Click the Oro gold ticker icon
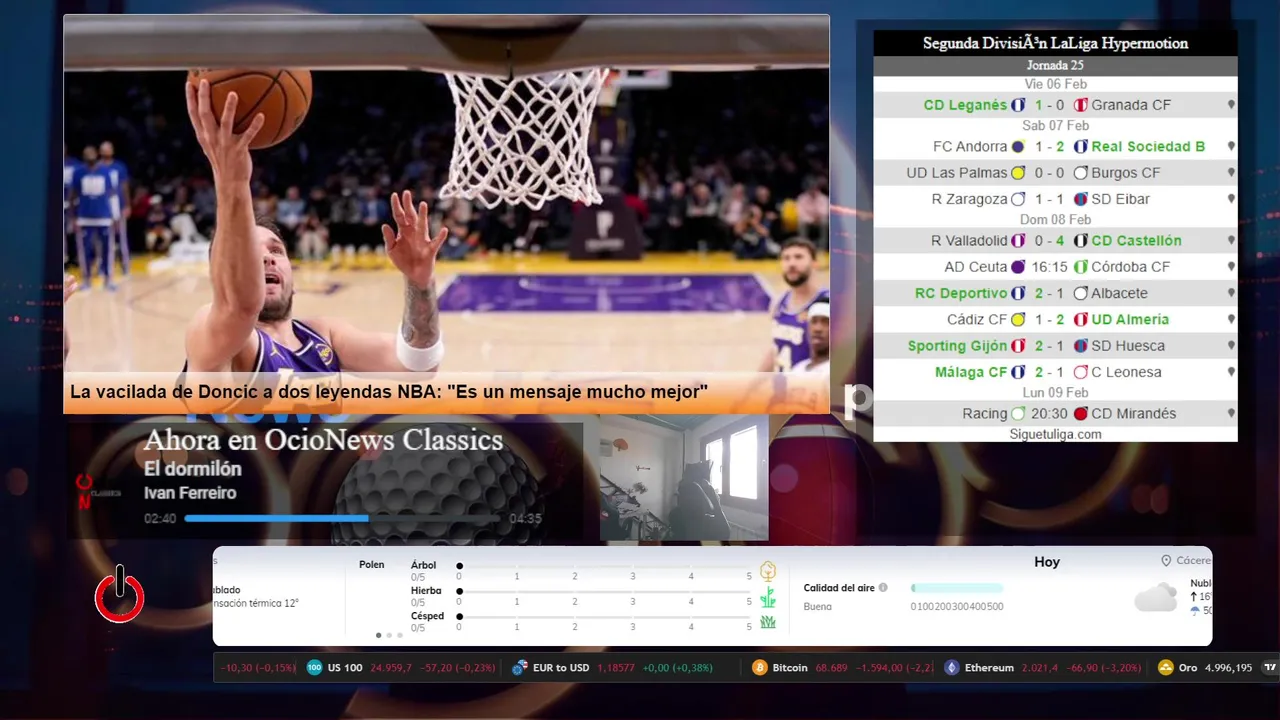1280x720 pixels. pos(1165,668)
